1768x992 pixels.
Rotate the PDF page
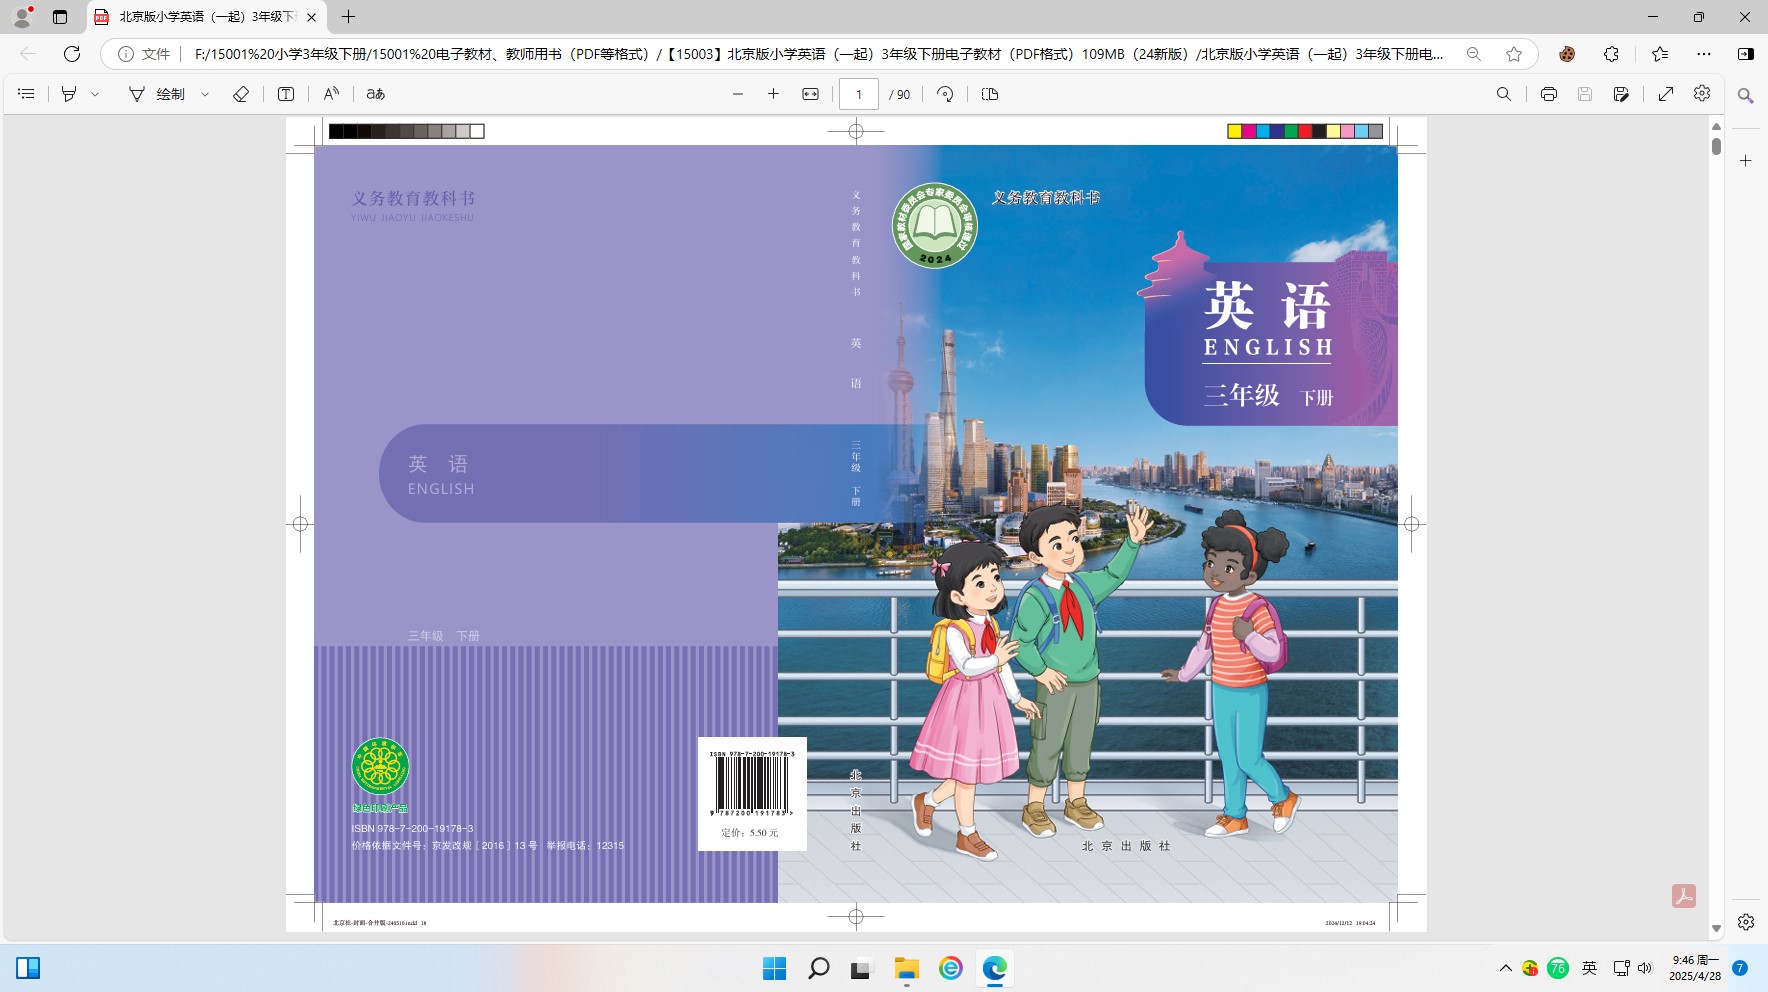tap(945, 94)
